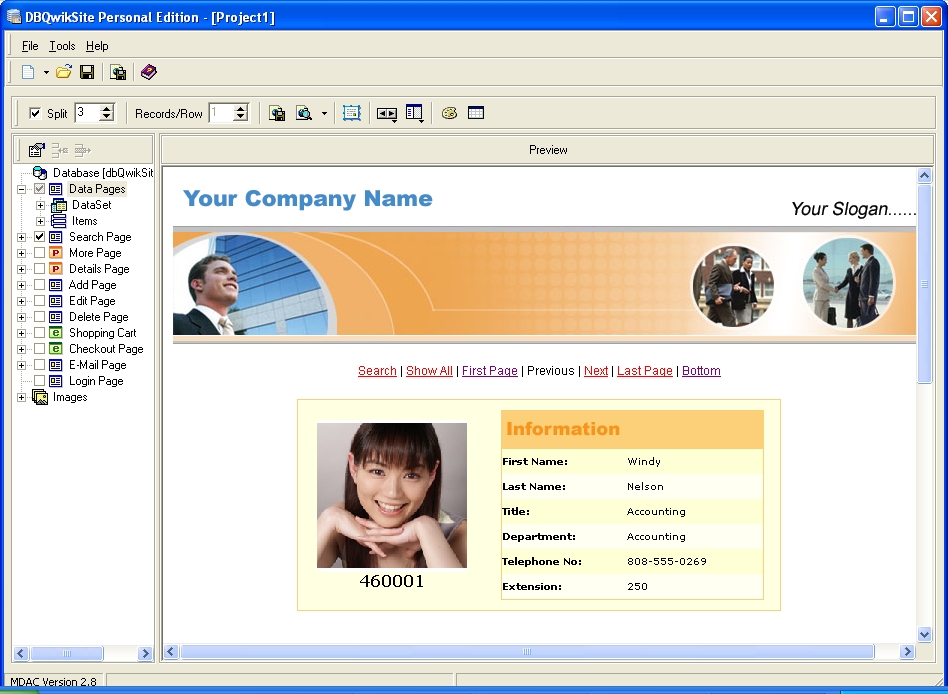This screenshot has height=694, width=948.
Task: Enable the Shopping Cart checkbox
Action: (x=40, y=333)
